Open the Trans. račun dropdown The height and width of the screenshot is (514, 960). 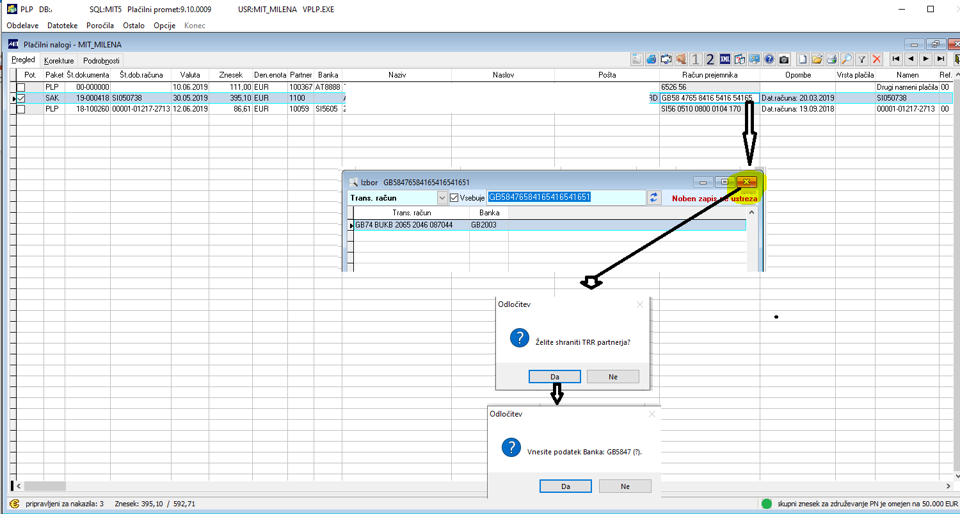(x=442, y=198)
